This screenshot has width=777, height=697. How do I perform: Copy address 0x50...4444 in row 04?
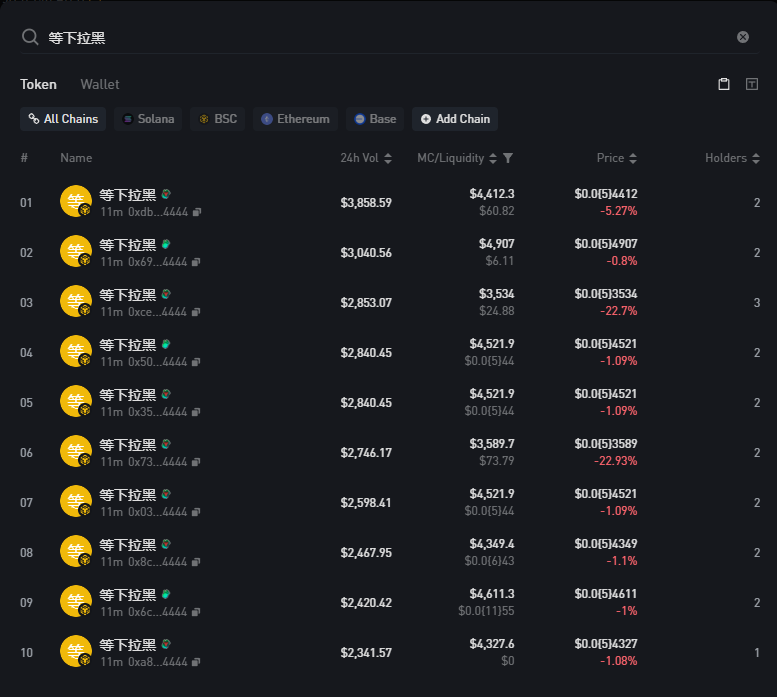196,362
